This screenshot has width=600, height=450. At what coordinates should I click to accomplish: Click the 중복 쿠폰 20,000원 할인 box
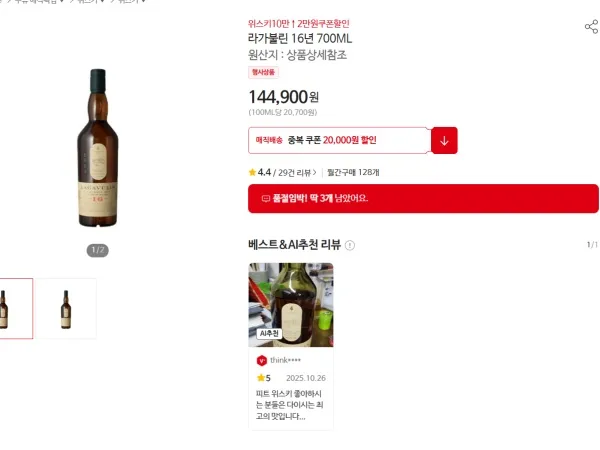click(x=340, y=140)
